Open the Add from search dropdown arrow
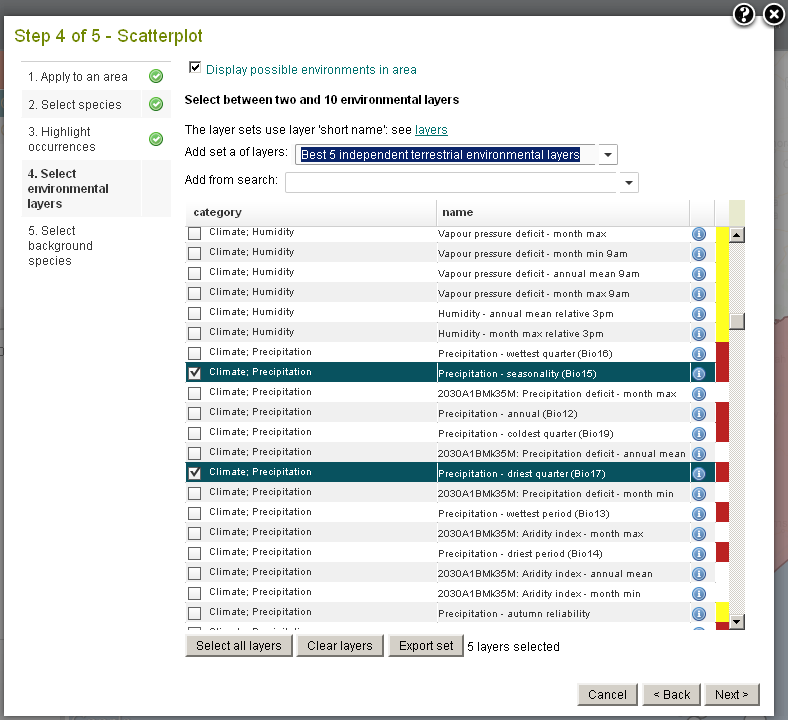 point(629,183)
